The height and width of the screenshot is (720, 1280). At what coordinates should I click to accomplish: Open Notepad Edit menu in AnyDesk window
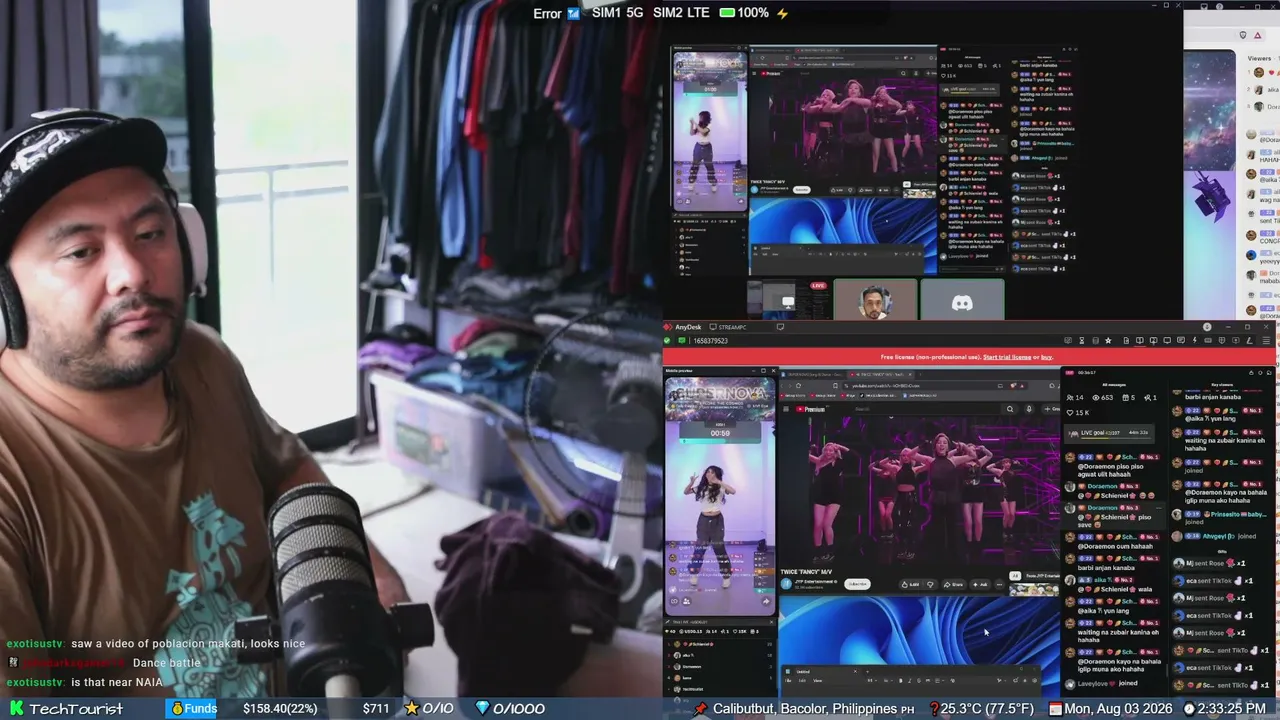pyautogui.click(x=802, y=680)
